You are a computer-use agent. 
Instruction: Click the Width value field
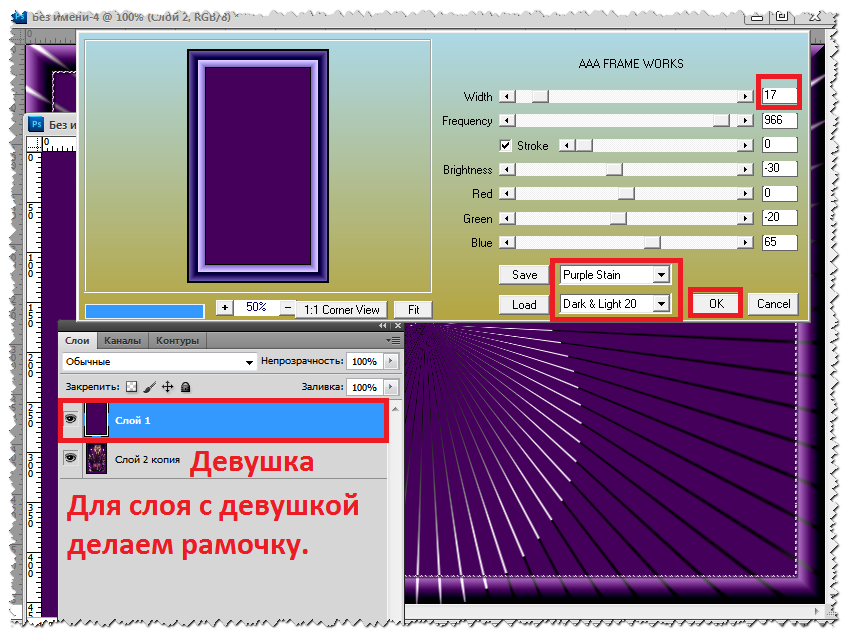click(x=779, y=95)
